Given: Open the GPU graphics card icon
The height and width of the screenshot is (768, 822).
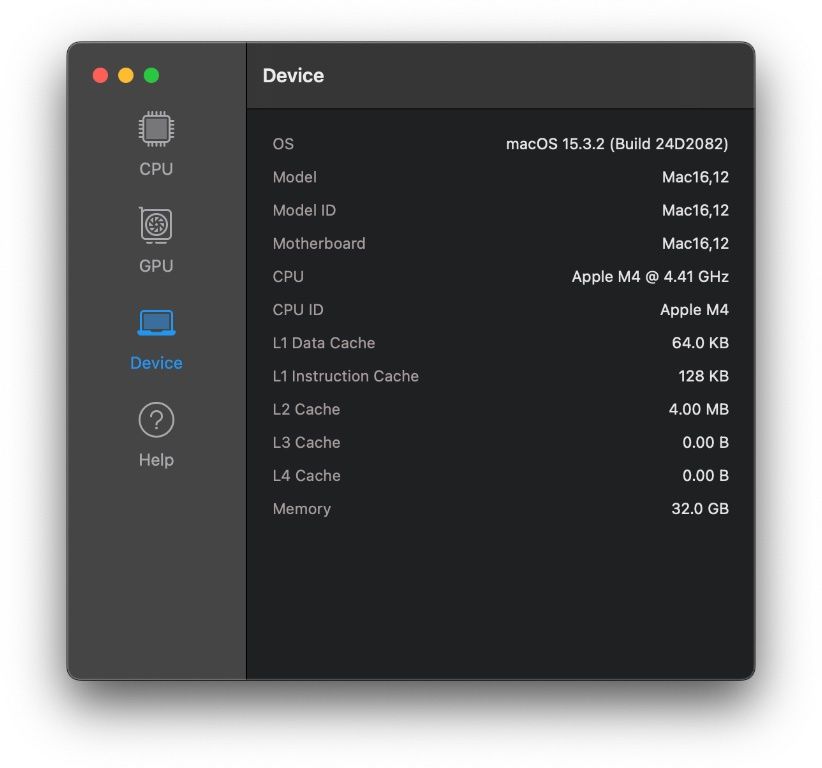Looking at the screenshot, I should (156, 225).
